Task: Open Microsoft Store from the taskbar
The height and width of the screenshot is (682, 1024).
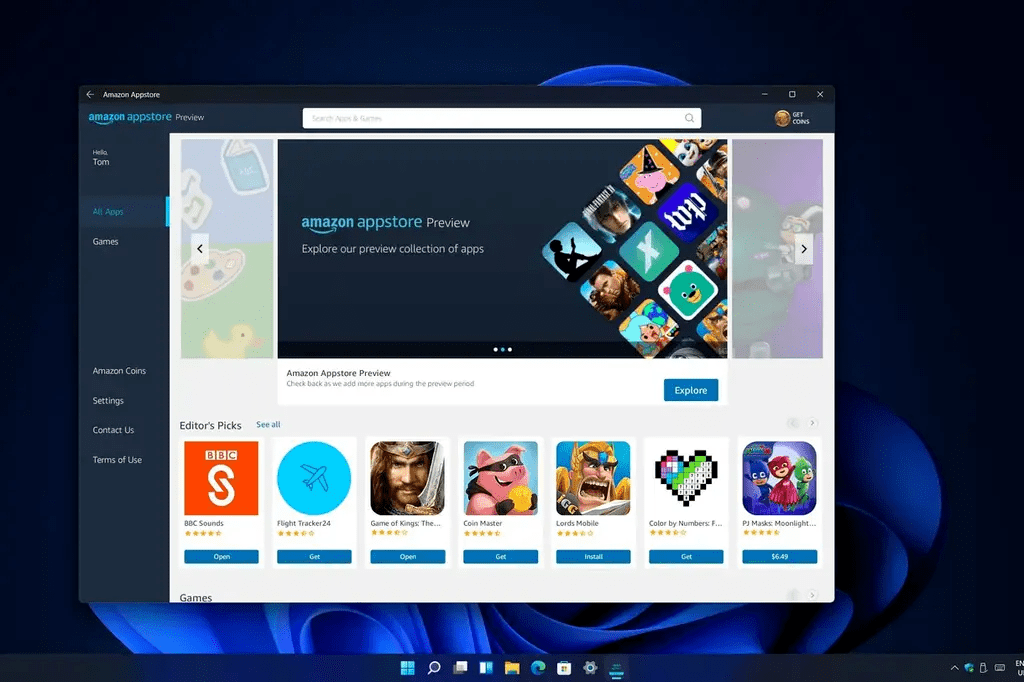Action: [564, 668]
